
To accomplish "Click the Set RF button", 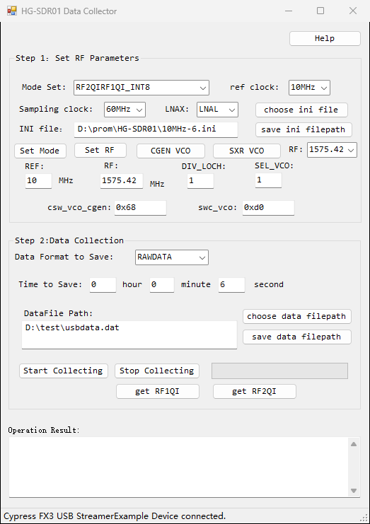I will pyautogui.click(x=100, y=150).
